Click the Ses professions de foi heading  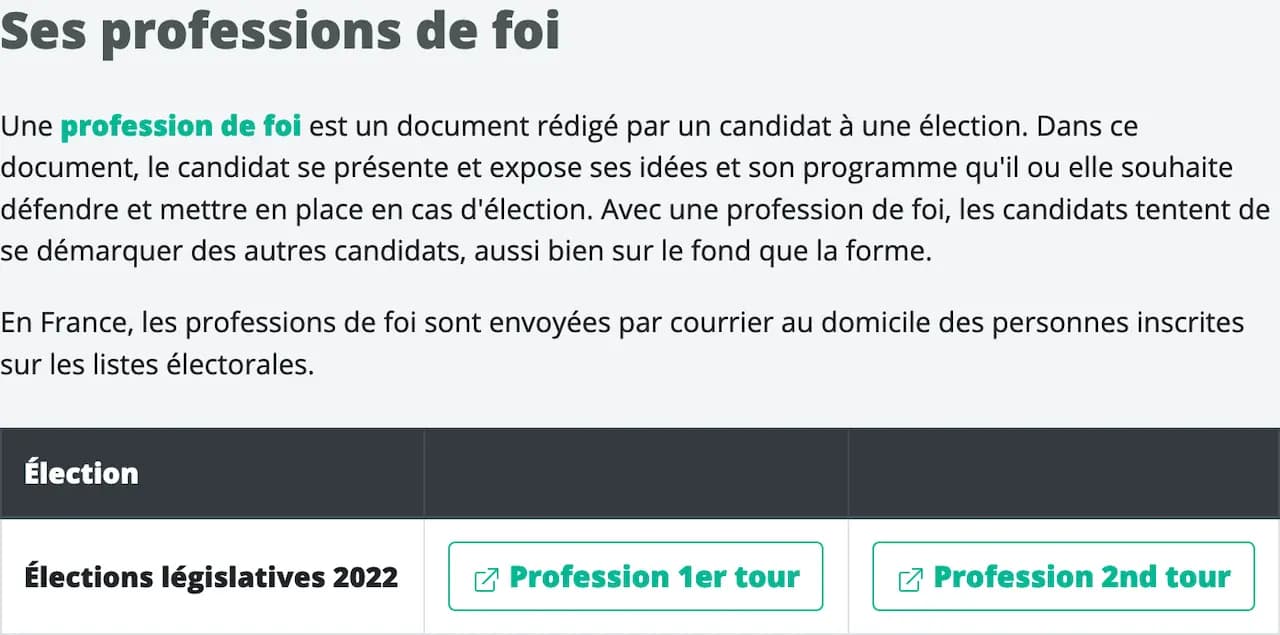280,32
